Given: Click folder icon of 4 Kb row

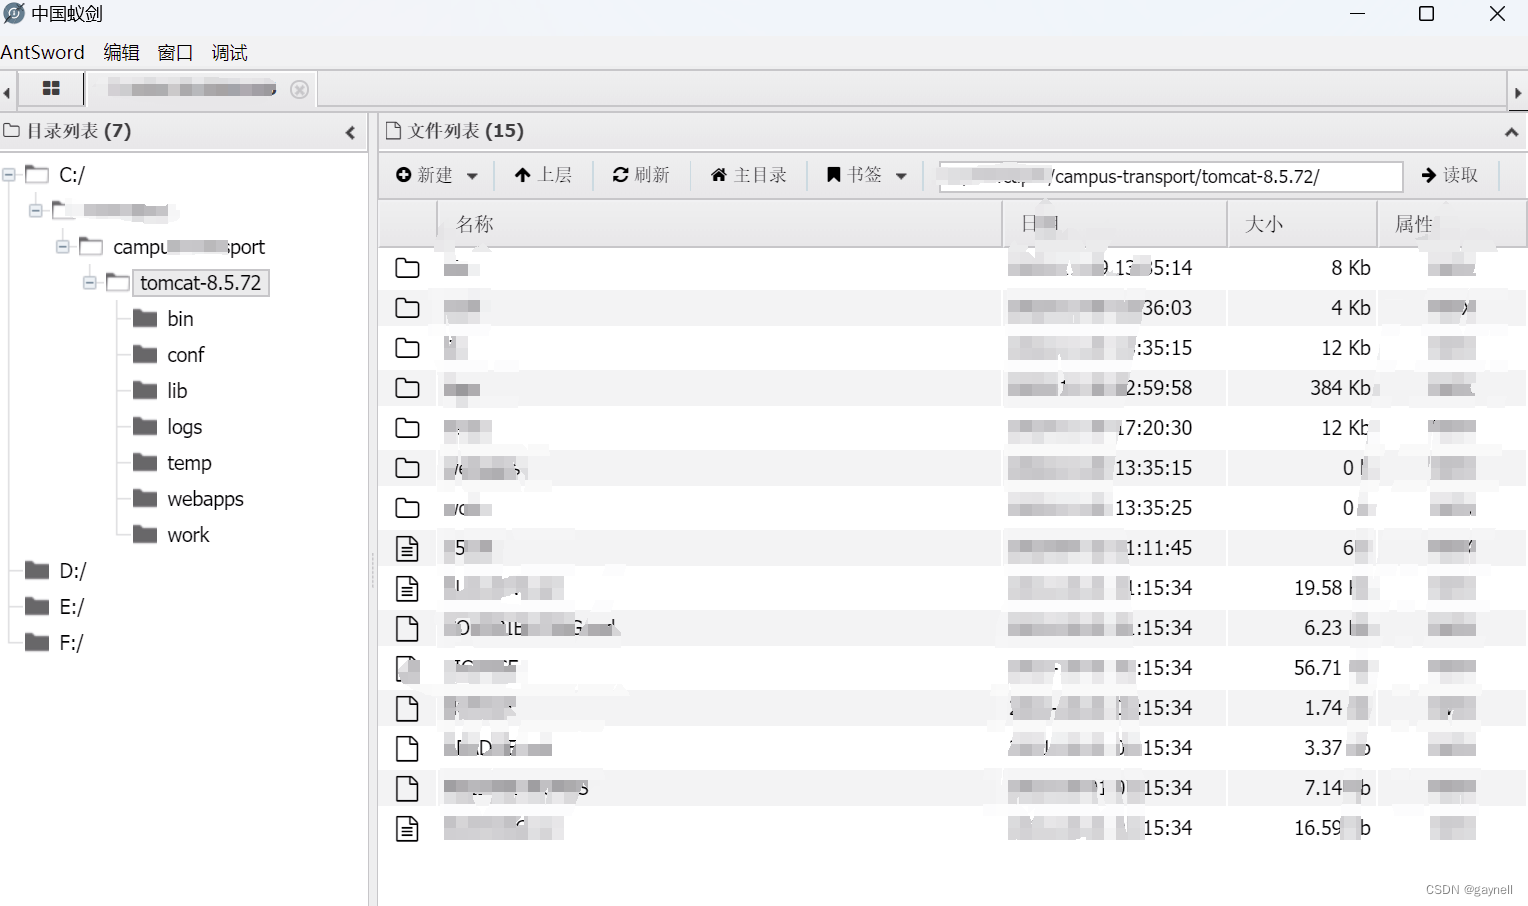Looking at the screenshot, I should [x=407, y=308].
